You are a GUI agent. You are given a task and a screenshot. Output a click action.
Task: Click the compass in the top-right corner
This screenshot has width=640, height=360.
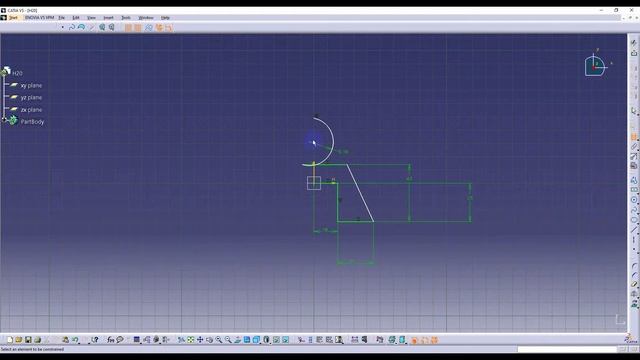595,65
